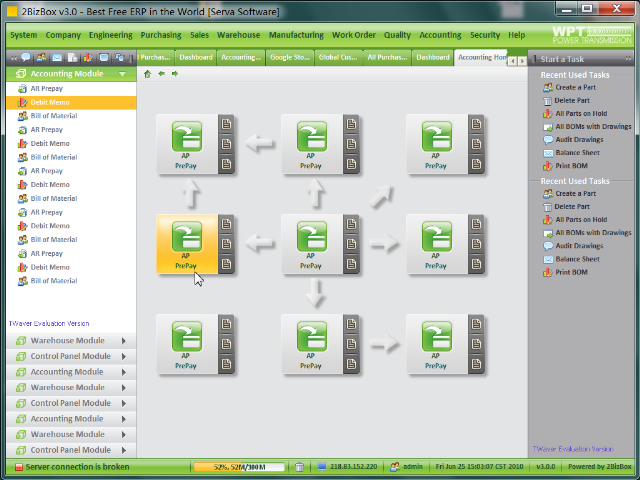Open the Purchasing menu

pyautogui.click(x=161, y=35)
